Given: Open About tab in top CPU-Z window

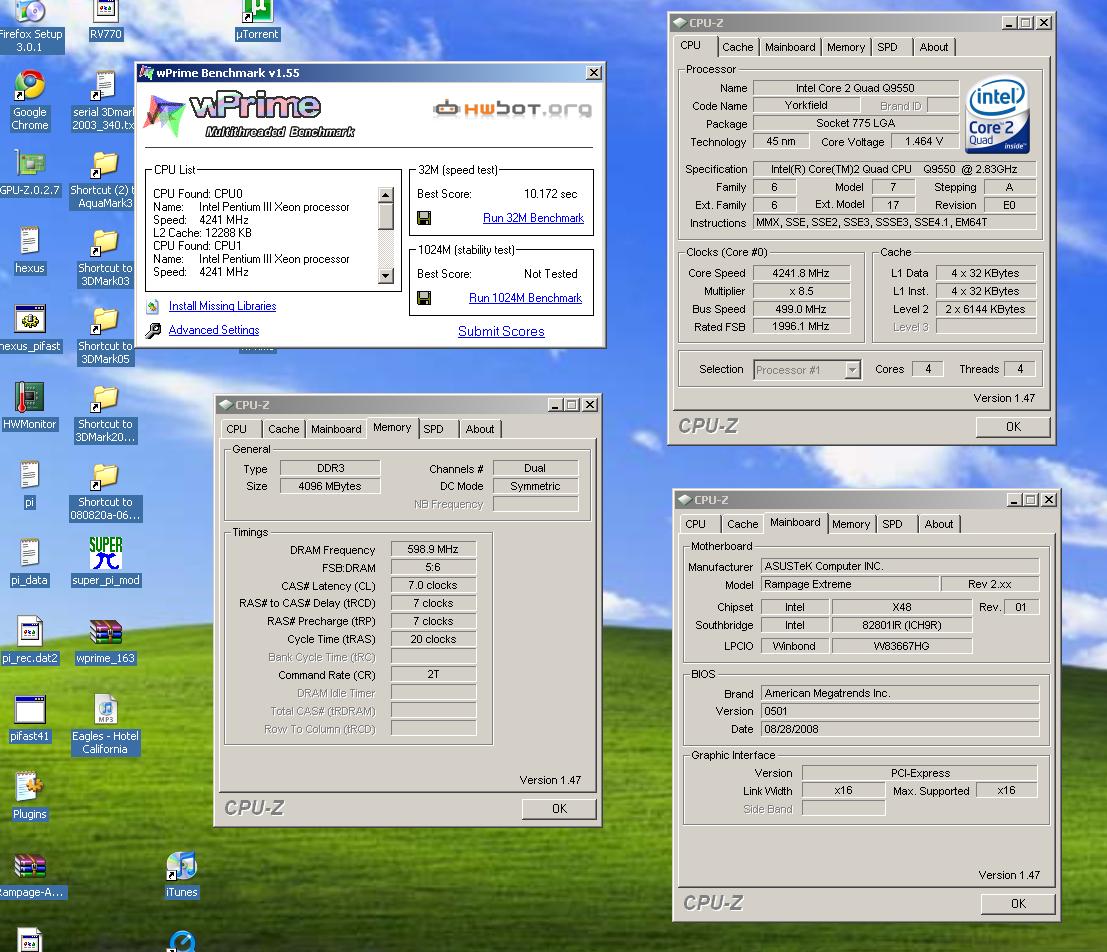Looking at the screenshot, I should (934, 47).
